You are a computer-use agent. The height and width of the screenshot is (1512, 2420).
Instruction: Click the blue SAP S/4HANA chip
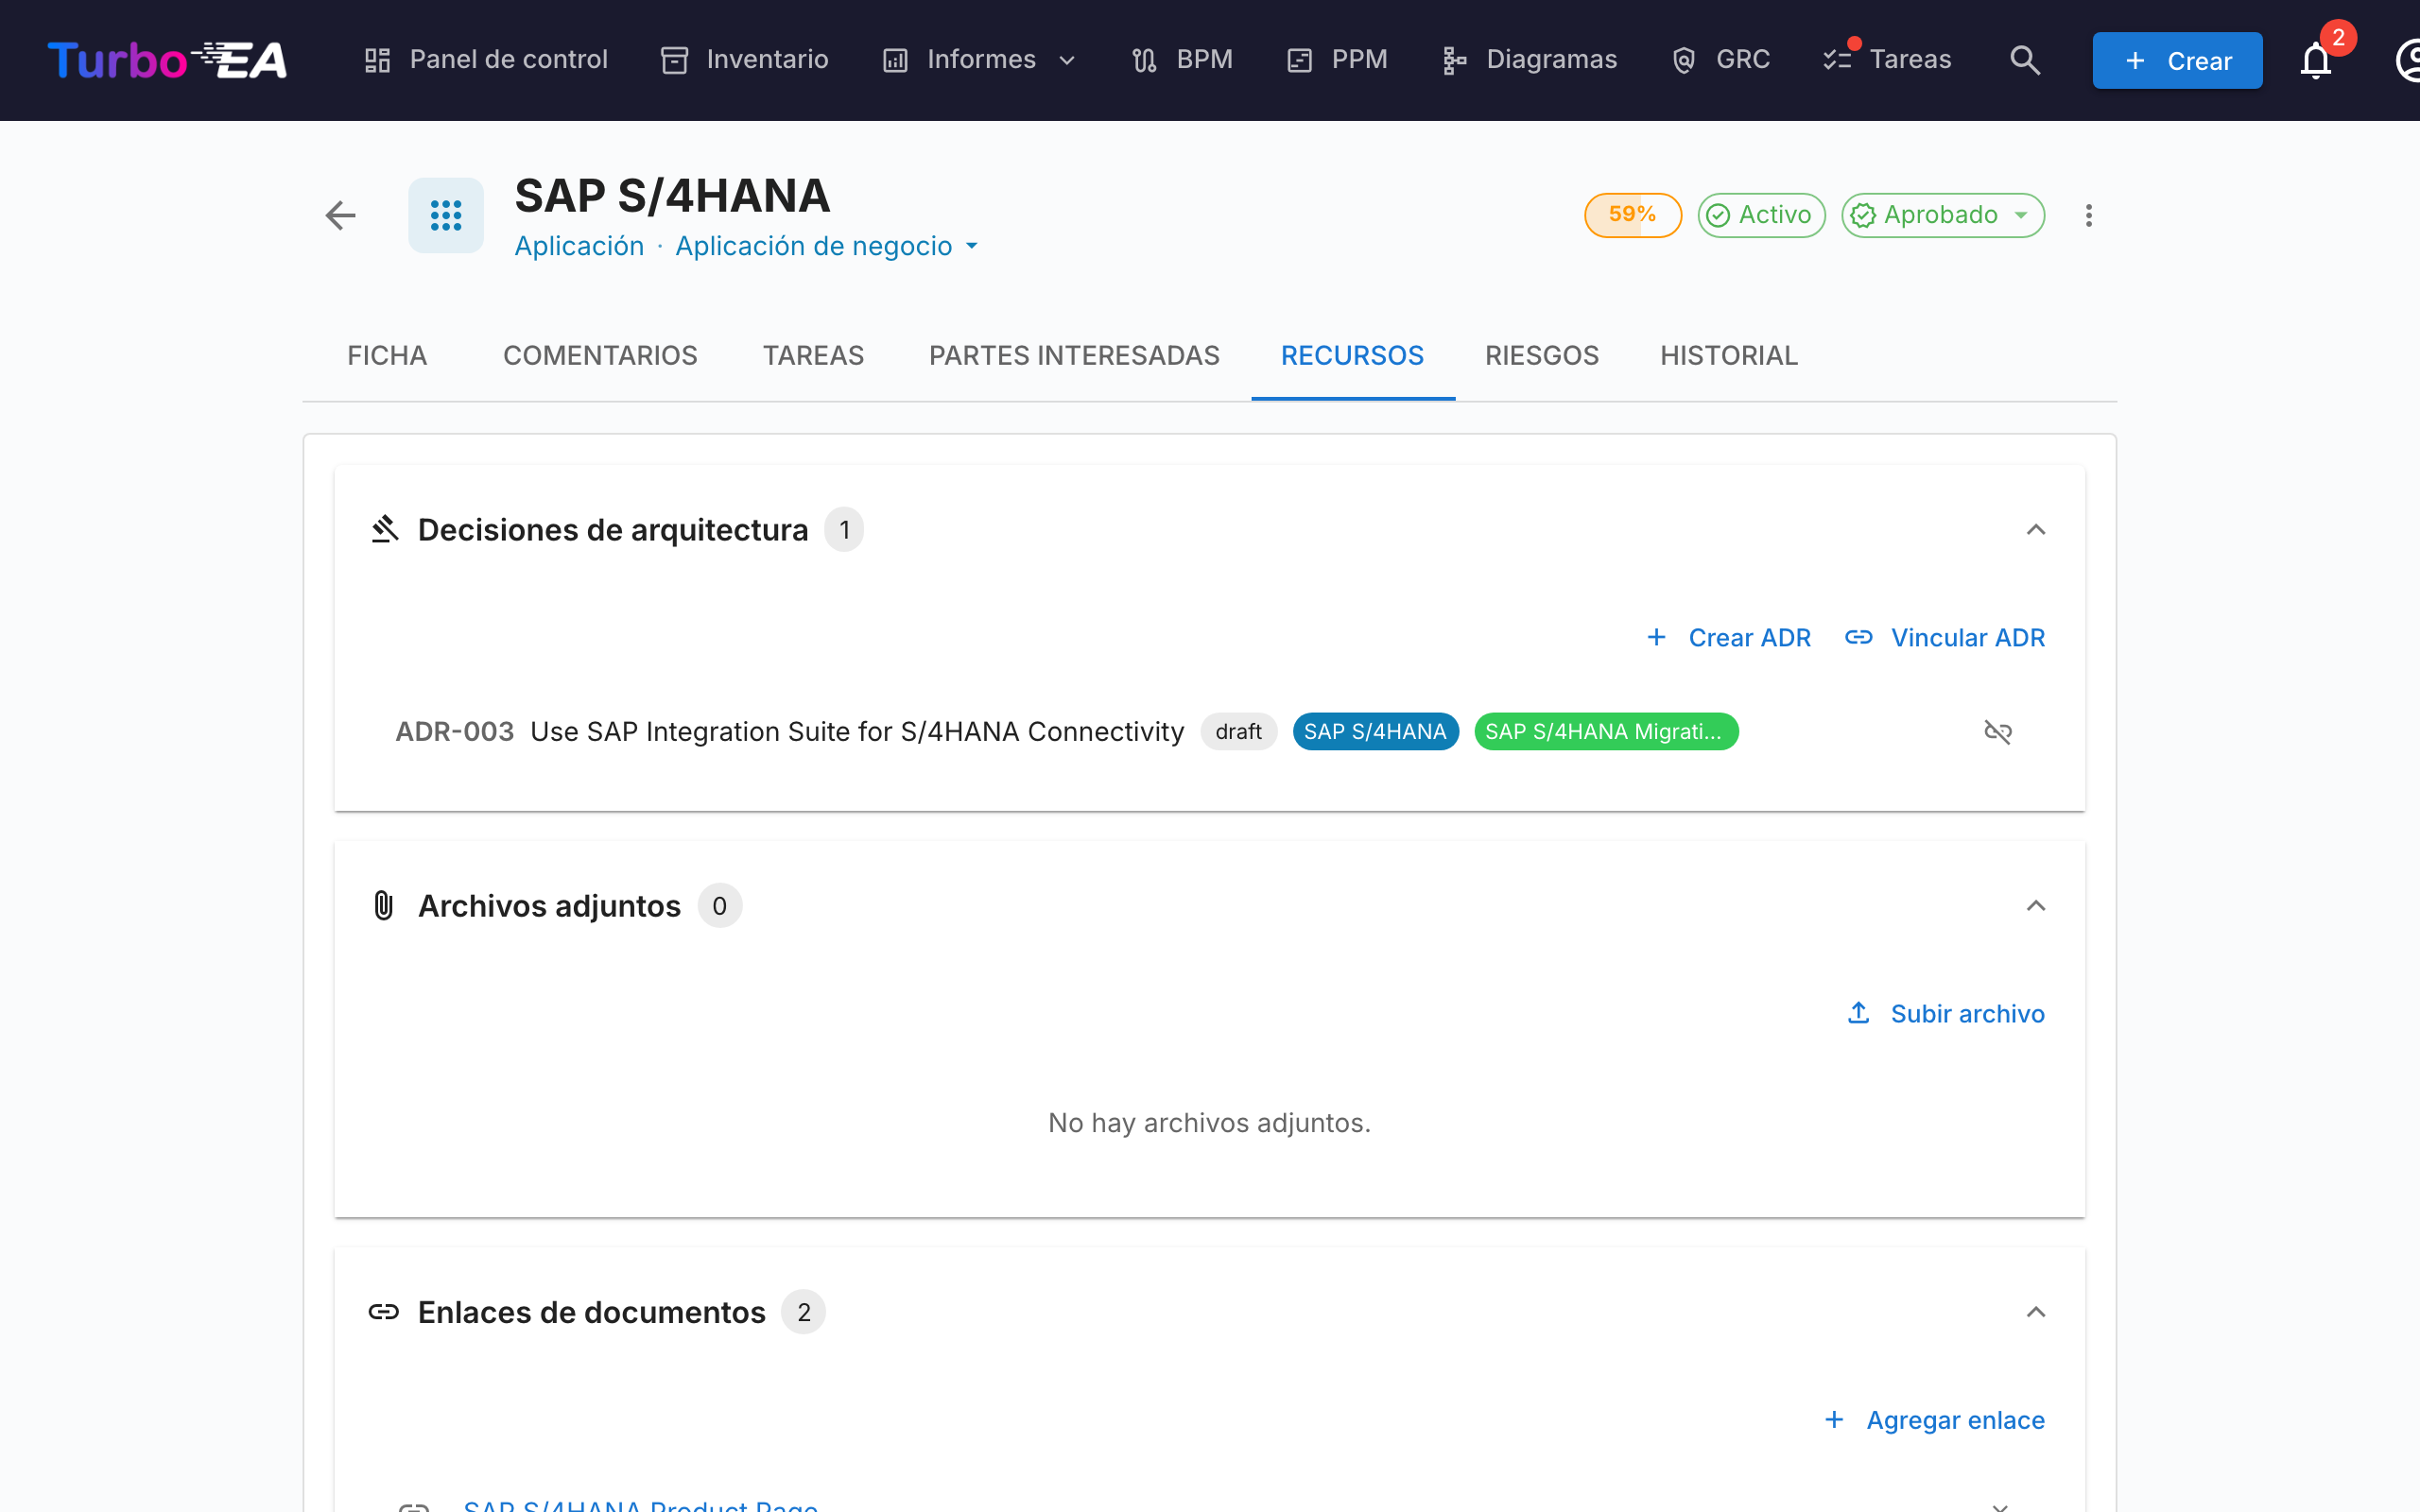(1375, 732)
